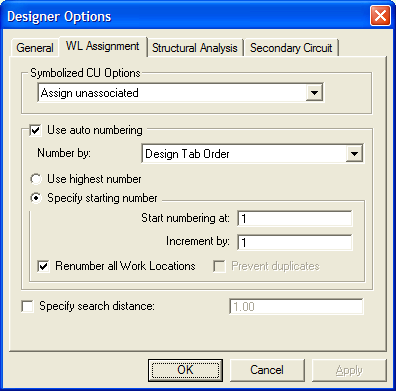Screen dimensions: 396x391
Task: Click the search distance value field
Action: click(296, 306)
